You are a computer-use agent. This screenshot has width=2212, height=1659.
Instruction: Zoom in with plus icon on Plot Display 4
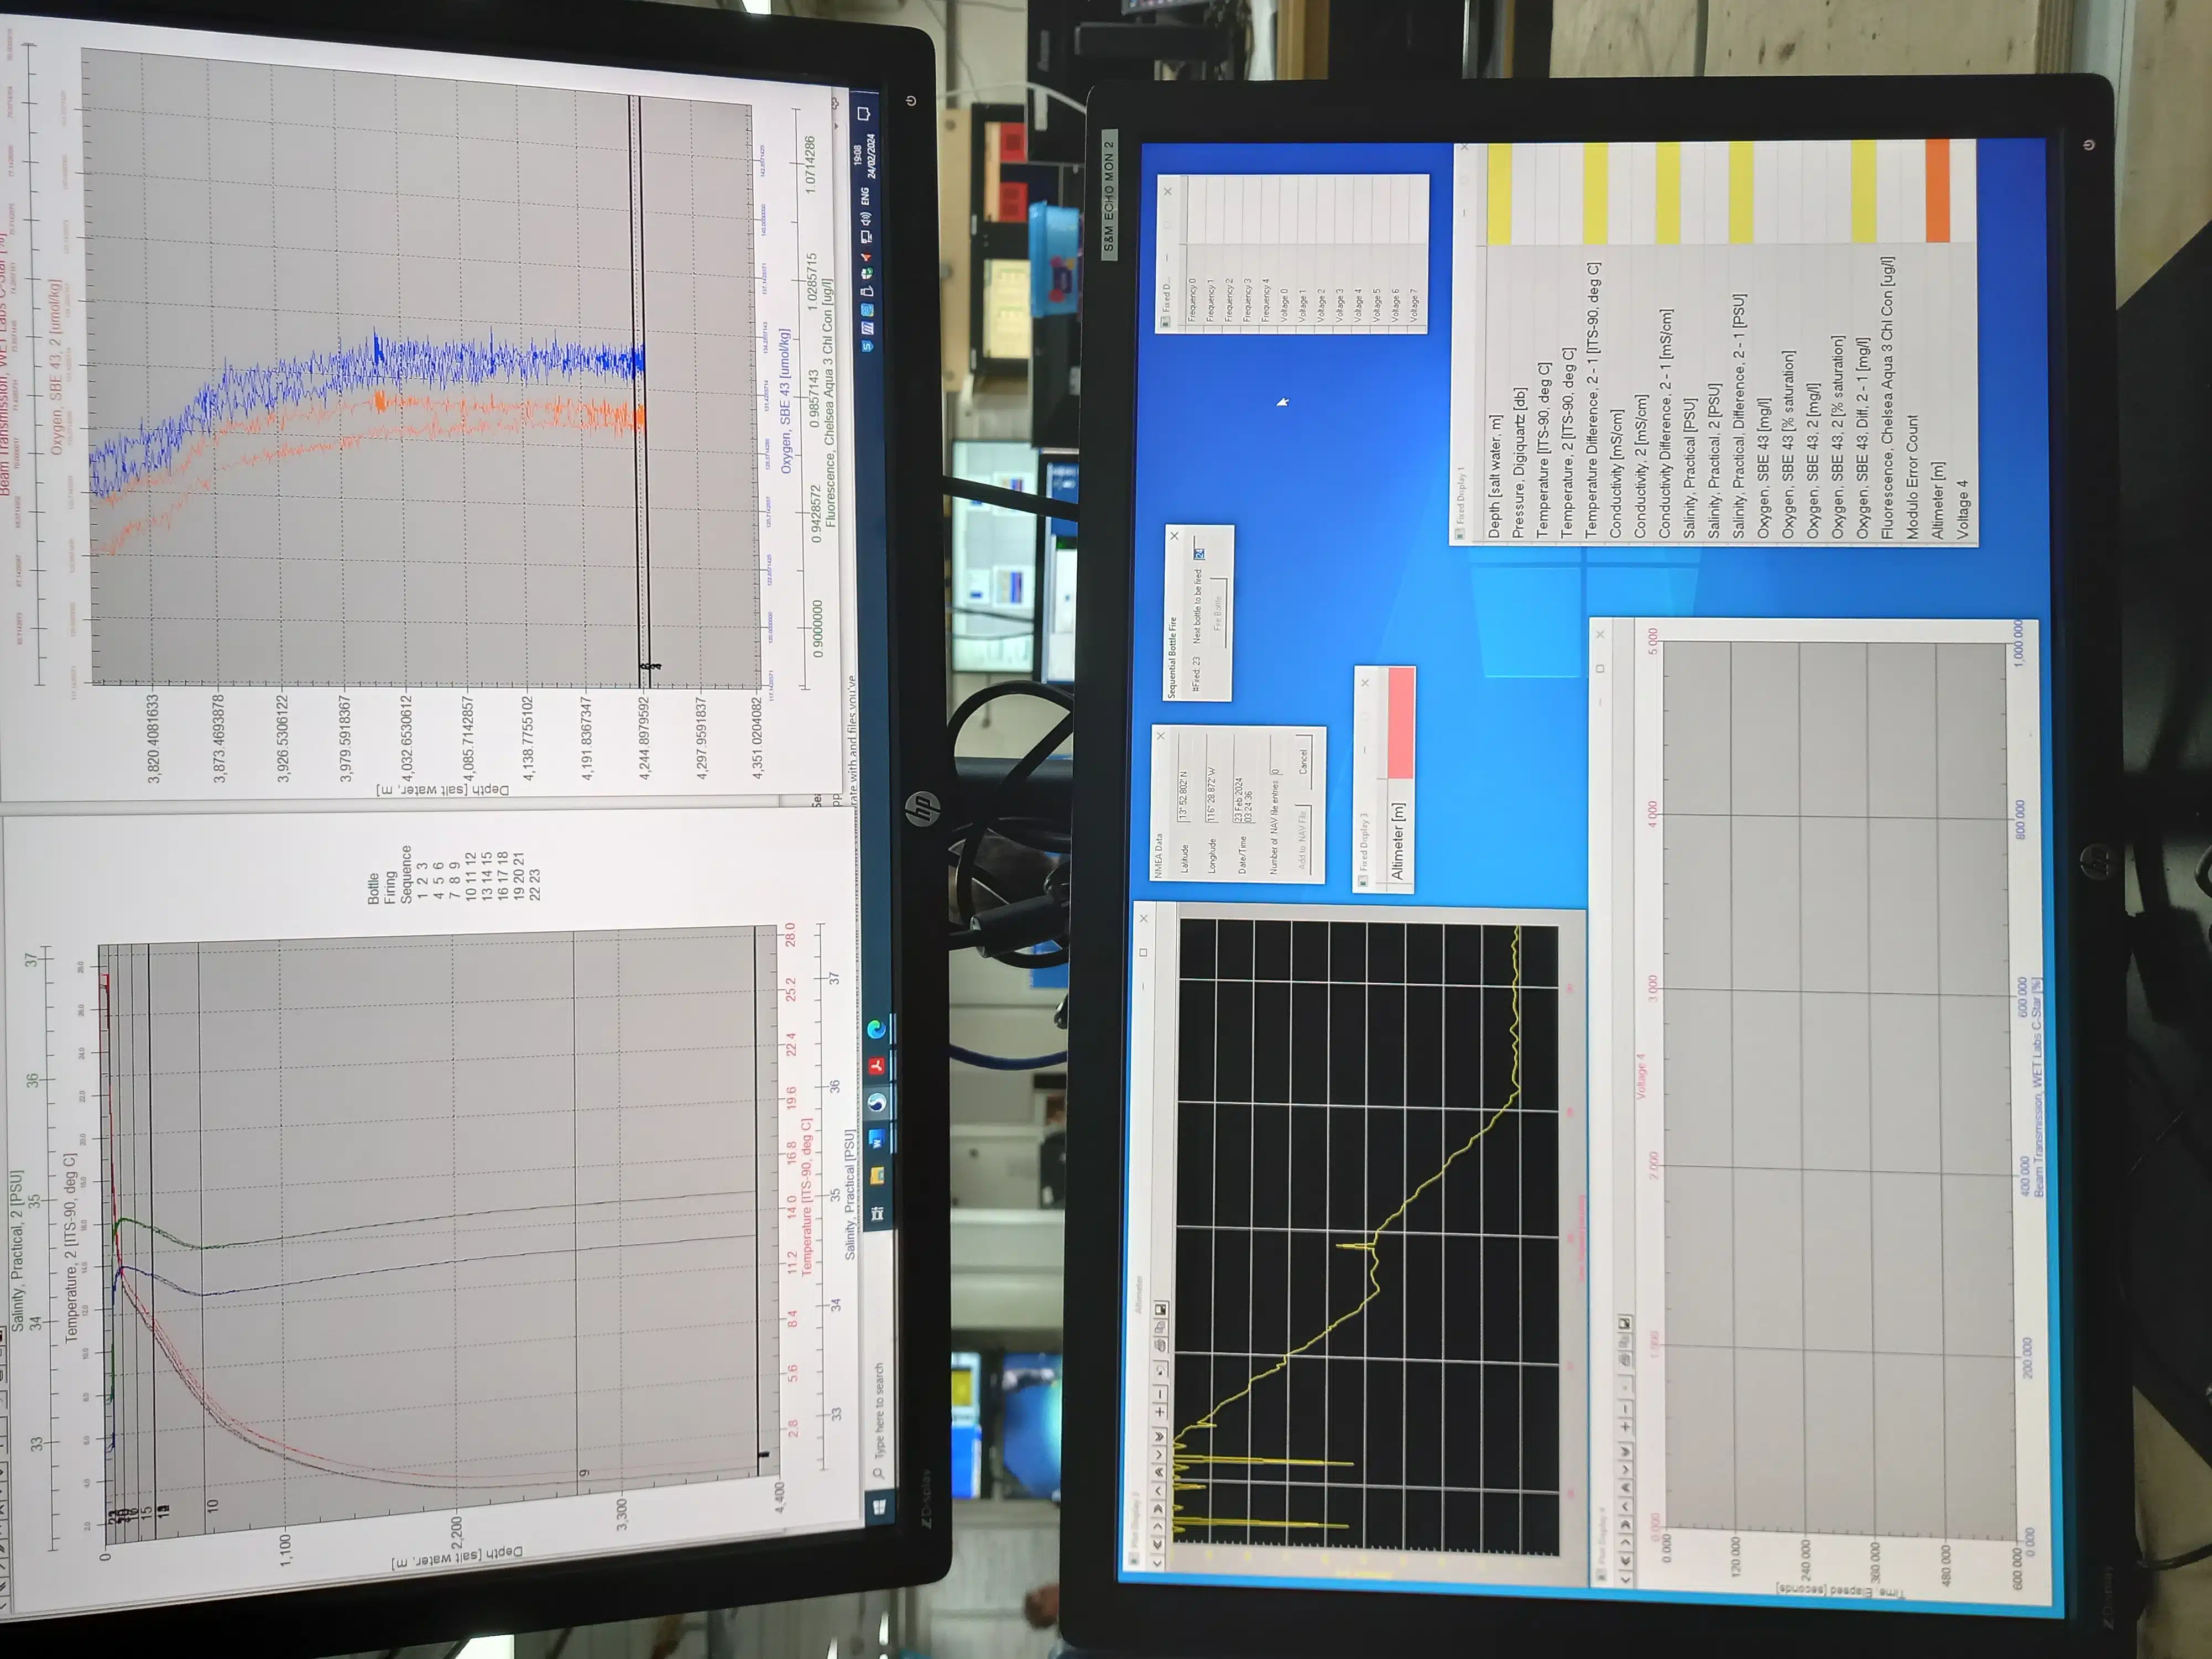[1625, 1427]
